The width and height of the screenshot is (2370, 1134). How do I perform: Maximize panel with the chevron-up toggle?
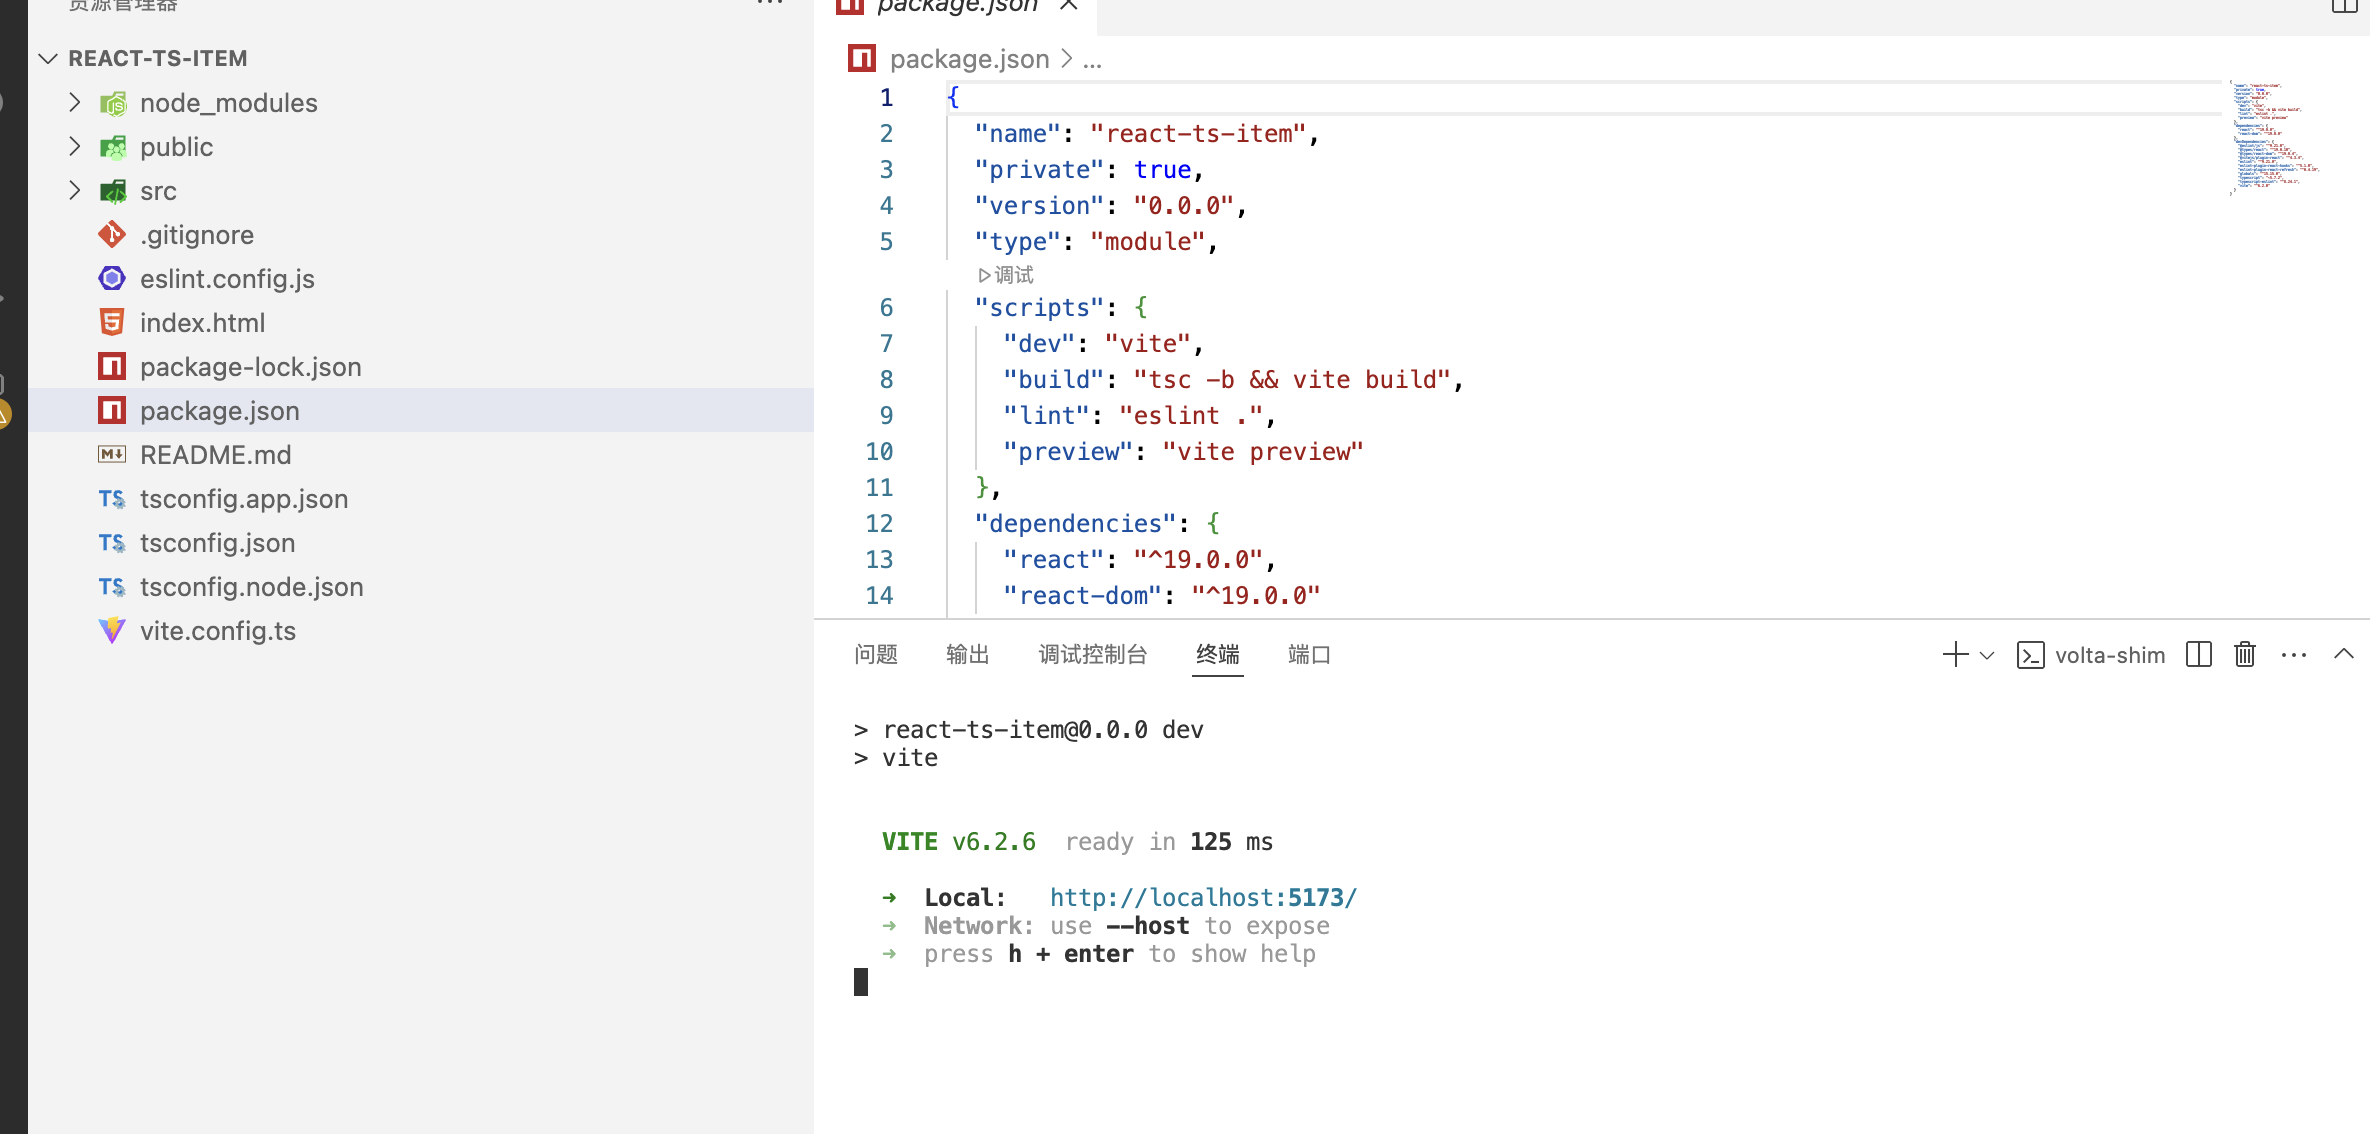pyautogui.click(x=2343, y=654)
